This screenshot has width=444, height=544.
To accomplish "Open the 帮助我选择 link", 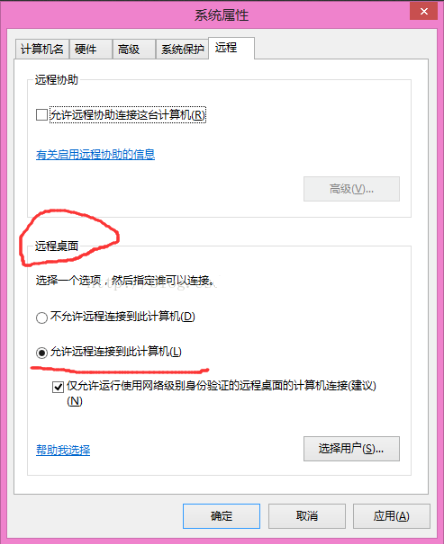I will point(63,450).
